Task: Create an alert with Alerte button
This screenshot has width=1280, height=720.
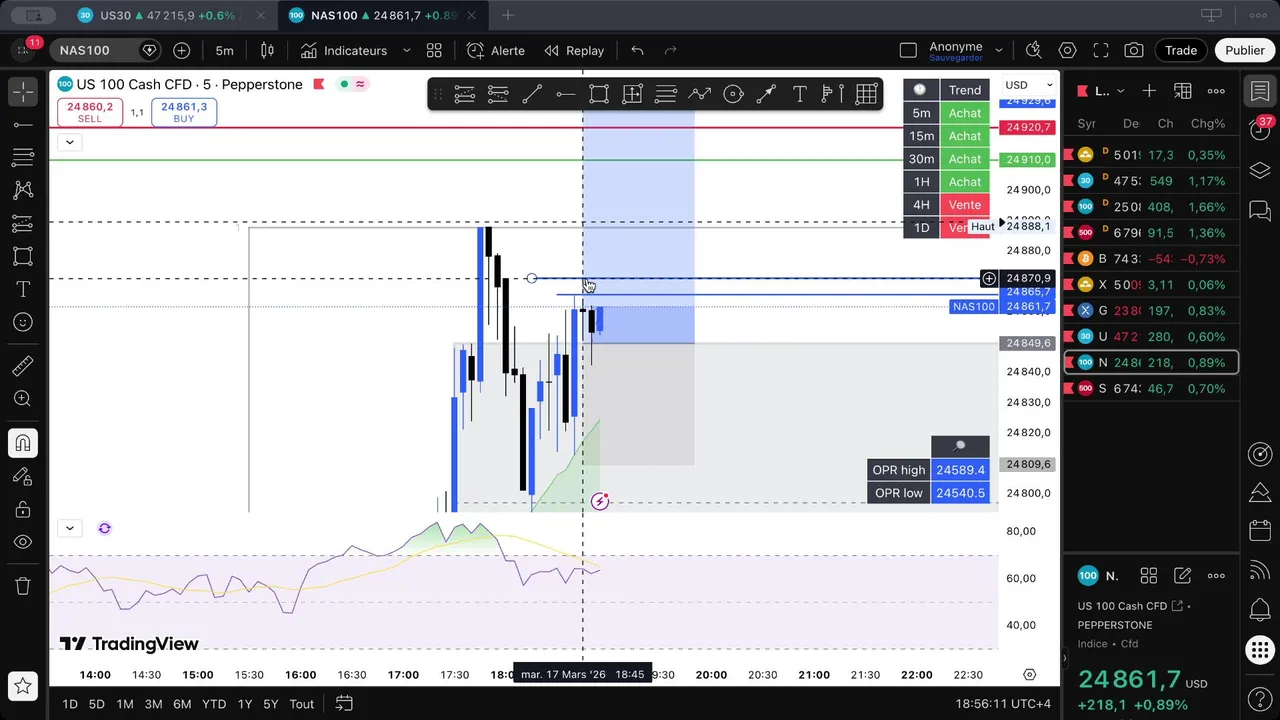Action: [496, 50]
